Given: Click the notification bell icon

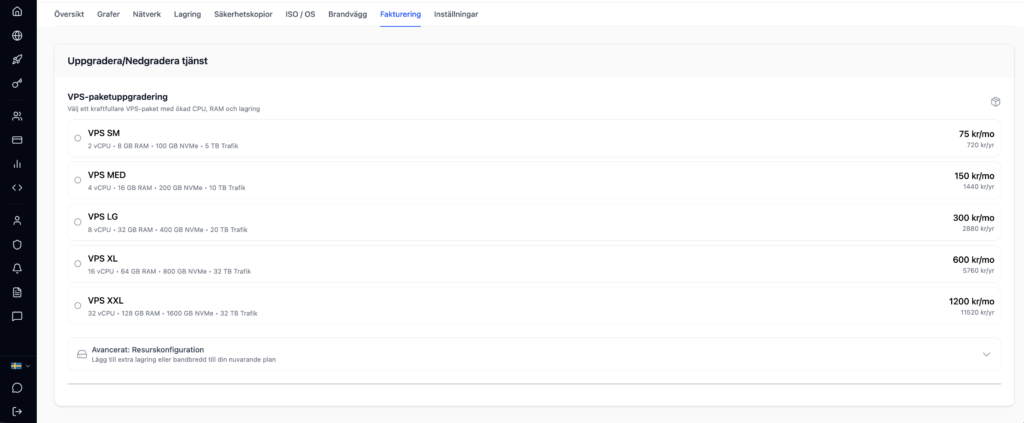Looking at the screenshot, I should (x=17, y=268).
